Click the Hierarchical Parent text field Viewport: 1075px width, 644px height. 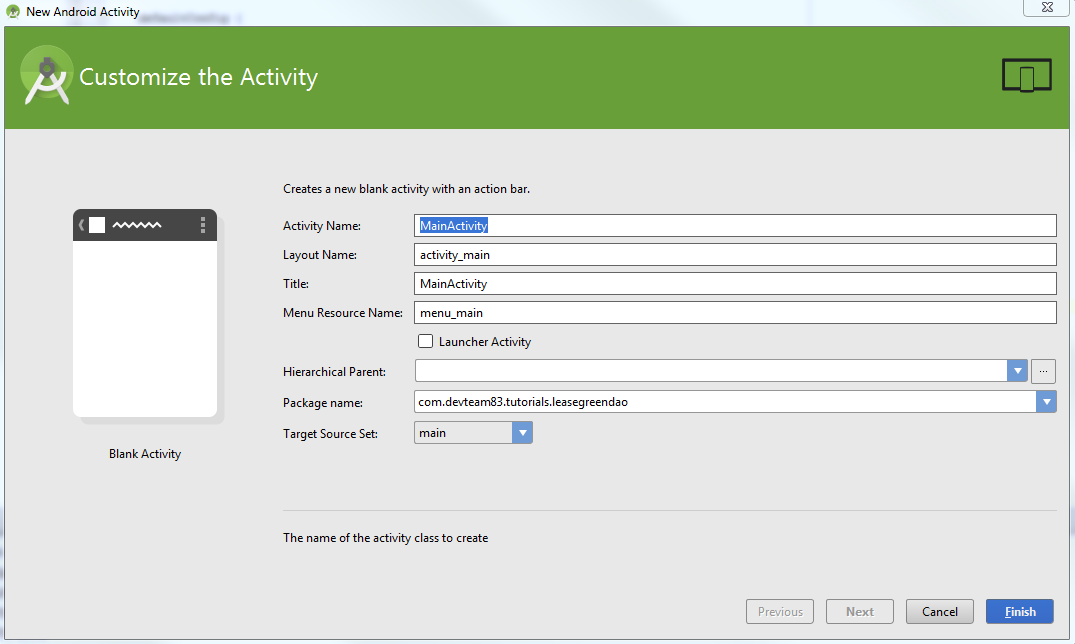pos(711,371)
